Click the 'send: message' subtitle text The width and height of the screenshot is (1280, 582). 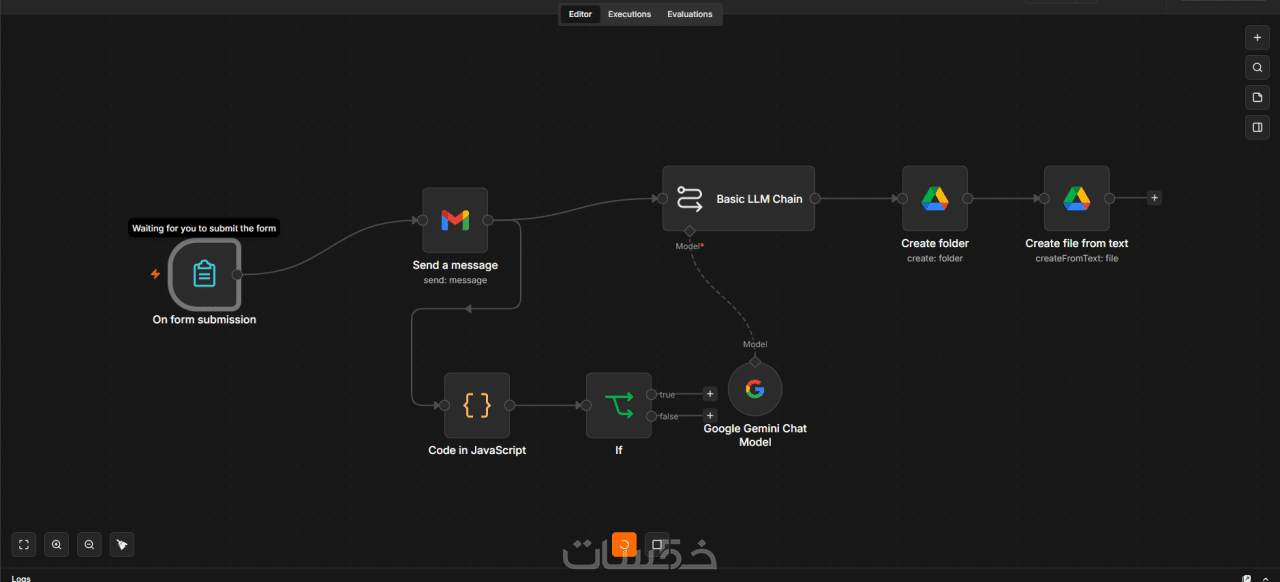click(x=455, y=280)
